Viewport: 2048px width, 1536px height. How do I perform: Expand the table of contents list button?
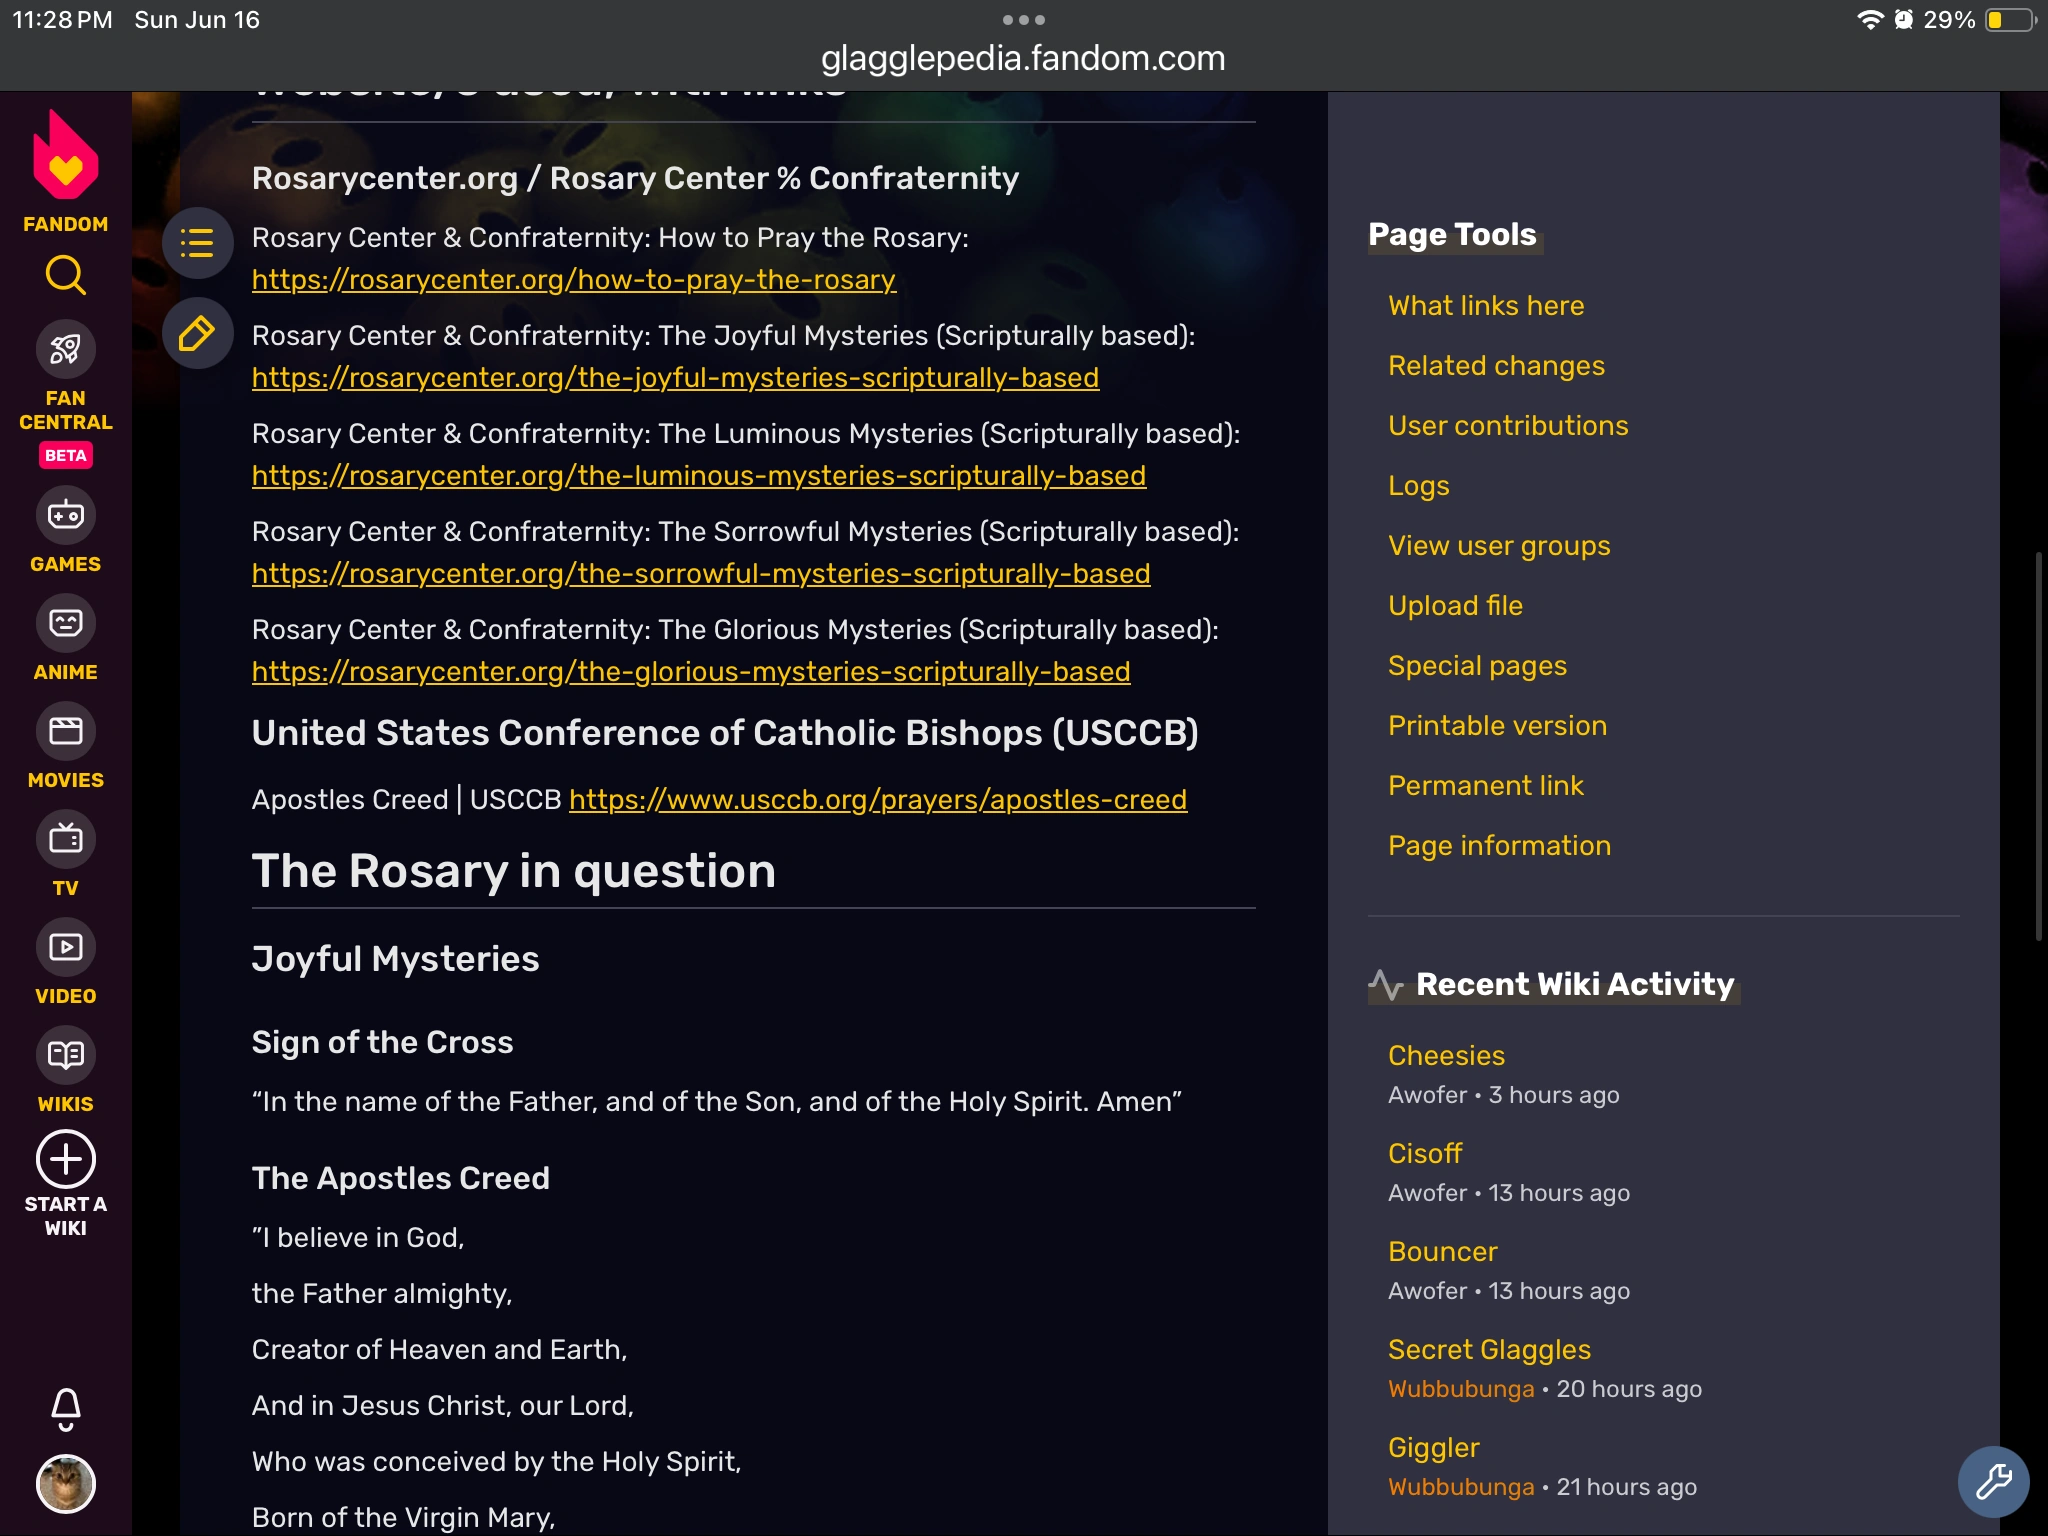click(x=197, y=243)
